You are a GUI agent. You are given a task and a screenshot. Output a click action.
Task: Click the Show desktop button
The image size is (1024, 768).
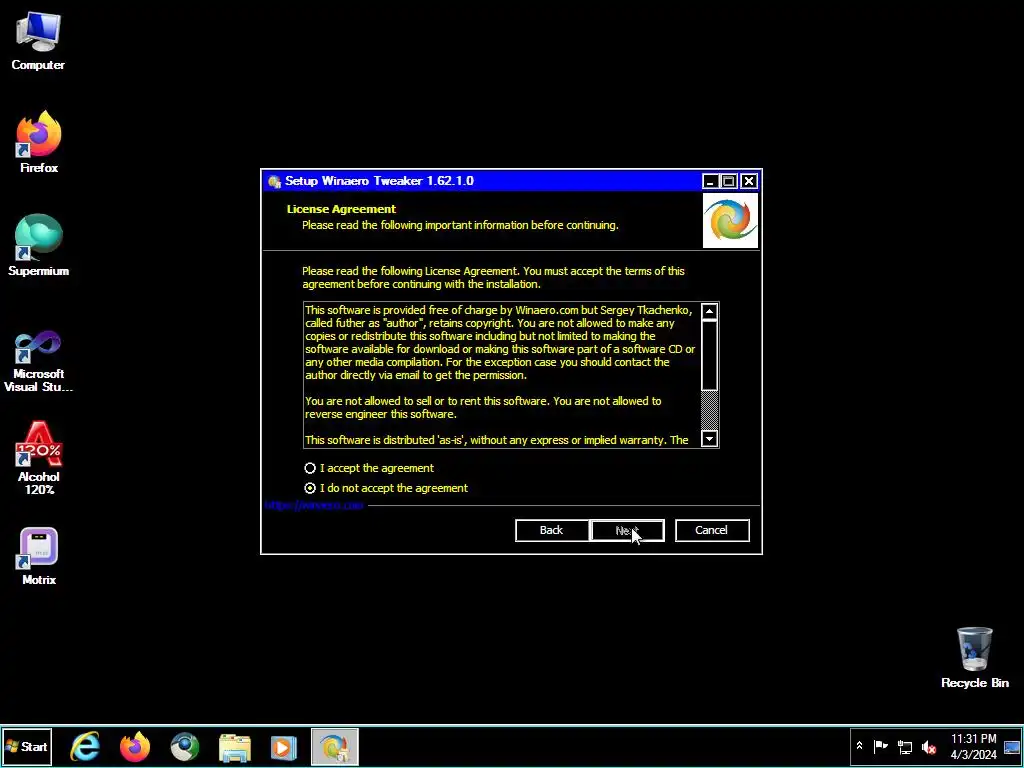point(1012,746)
